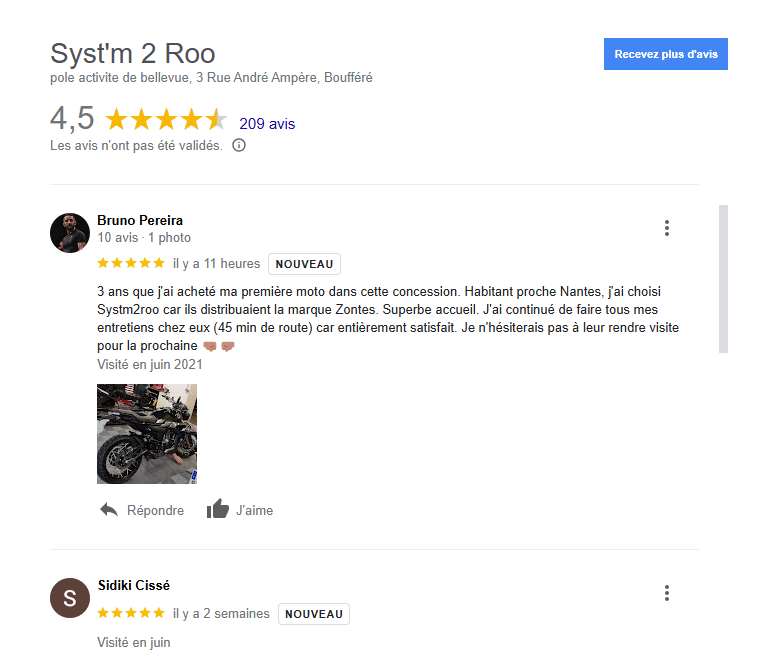Open the three-dot menu on Bruno Pereira's review

point(667,228)
